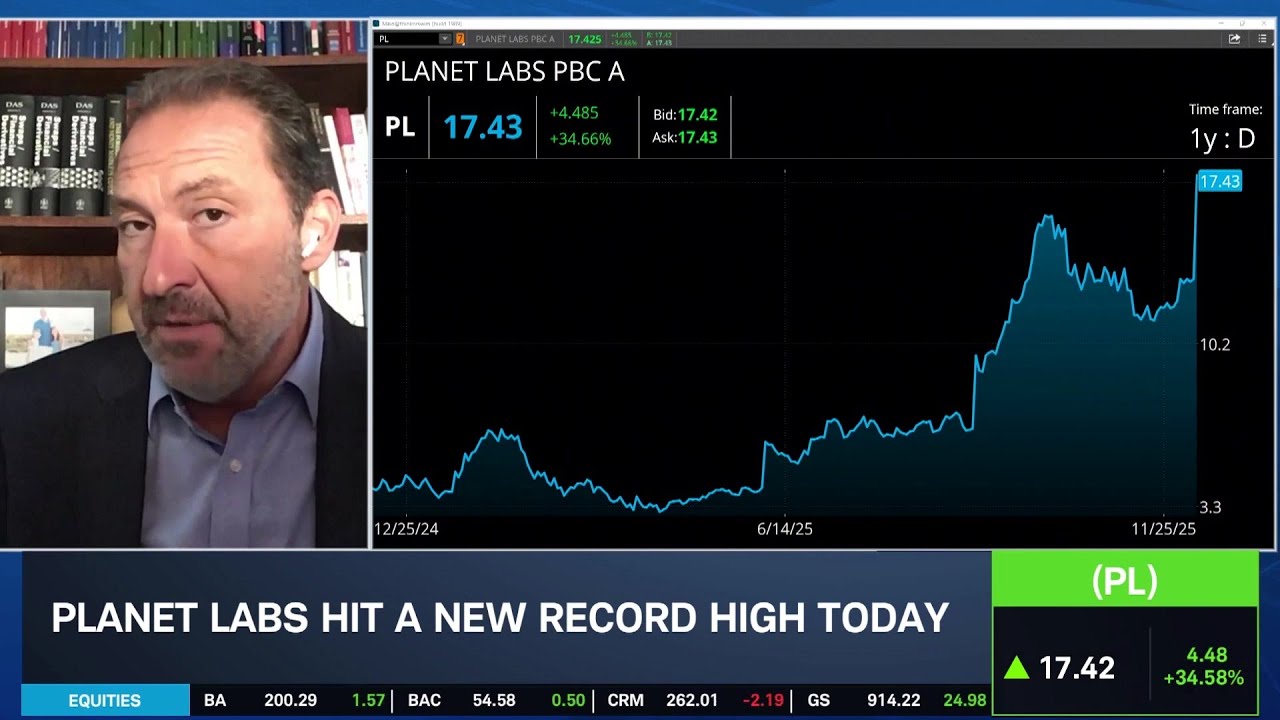Image resolution: width=1280 pixels, height=720 pixels.
Task: Click the PL symbol input field
Action: point(408,39)
